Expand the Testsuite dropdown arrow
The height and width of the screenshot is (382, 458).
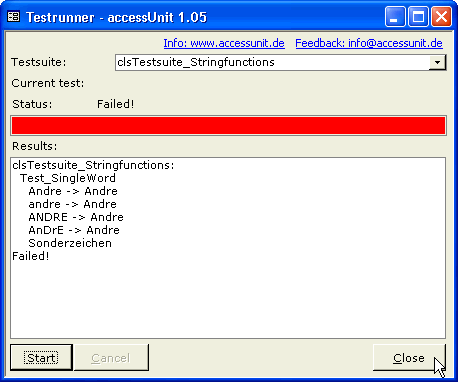click(x=437, y=62)
